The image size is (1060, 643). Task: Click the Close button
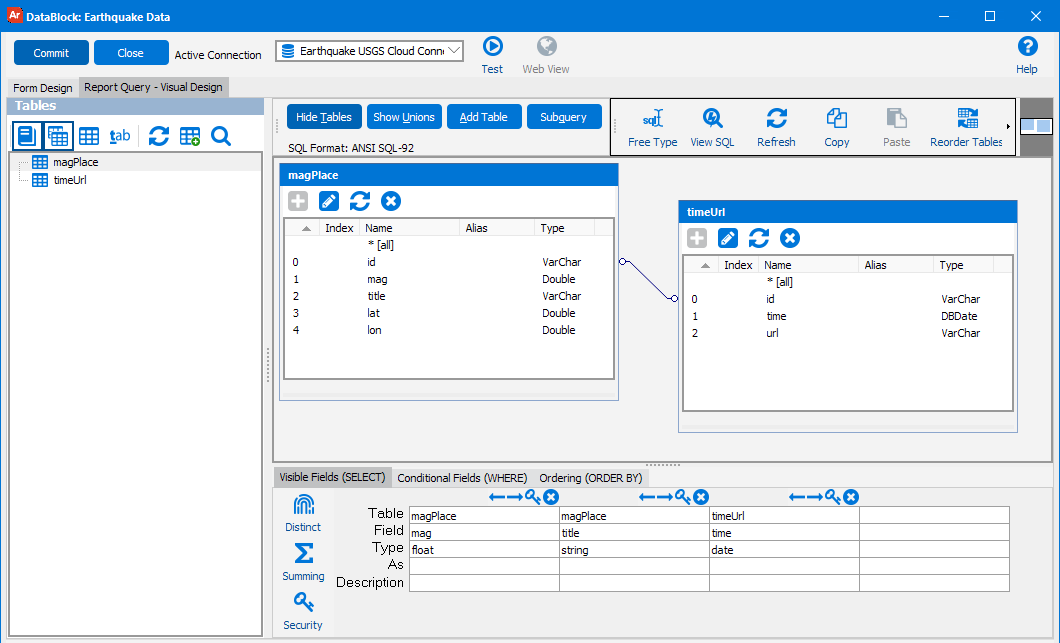point(130,53)
